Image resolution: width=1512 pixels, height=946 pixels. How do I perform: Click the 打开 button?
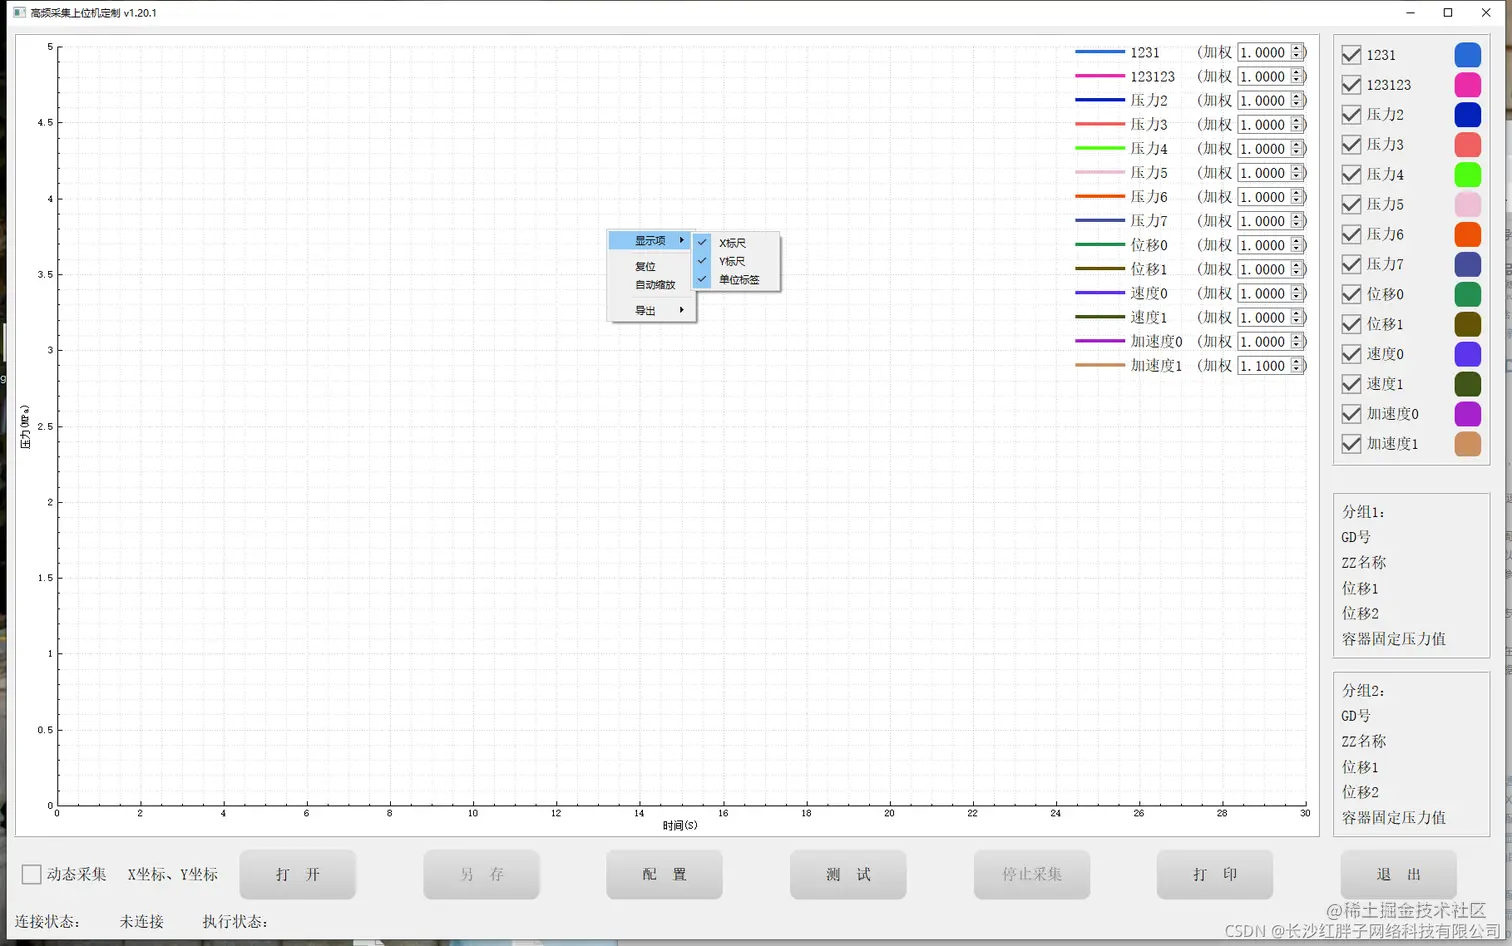click(298, 875)
